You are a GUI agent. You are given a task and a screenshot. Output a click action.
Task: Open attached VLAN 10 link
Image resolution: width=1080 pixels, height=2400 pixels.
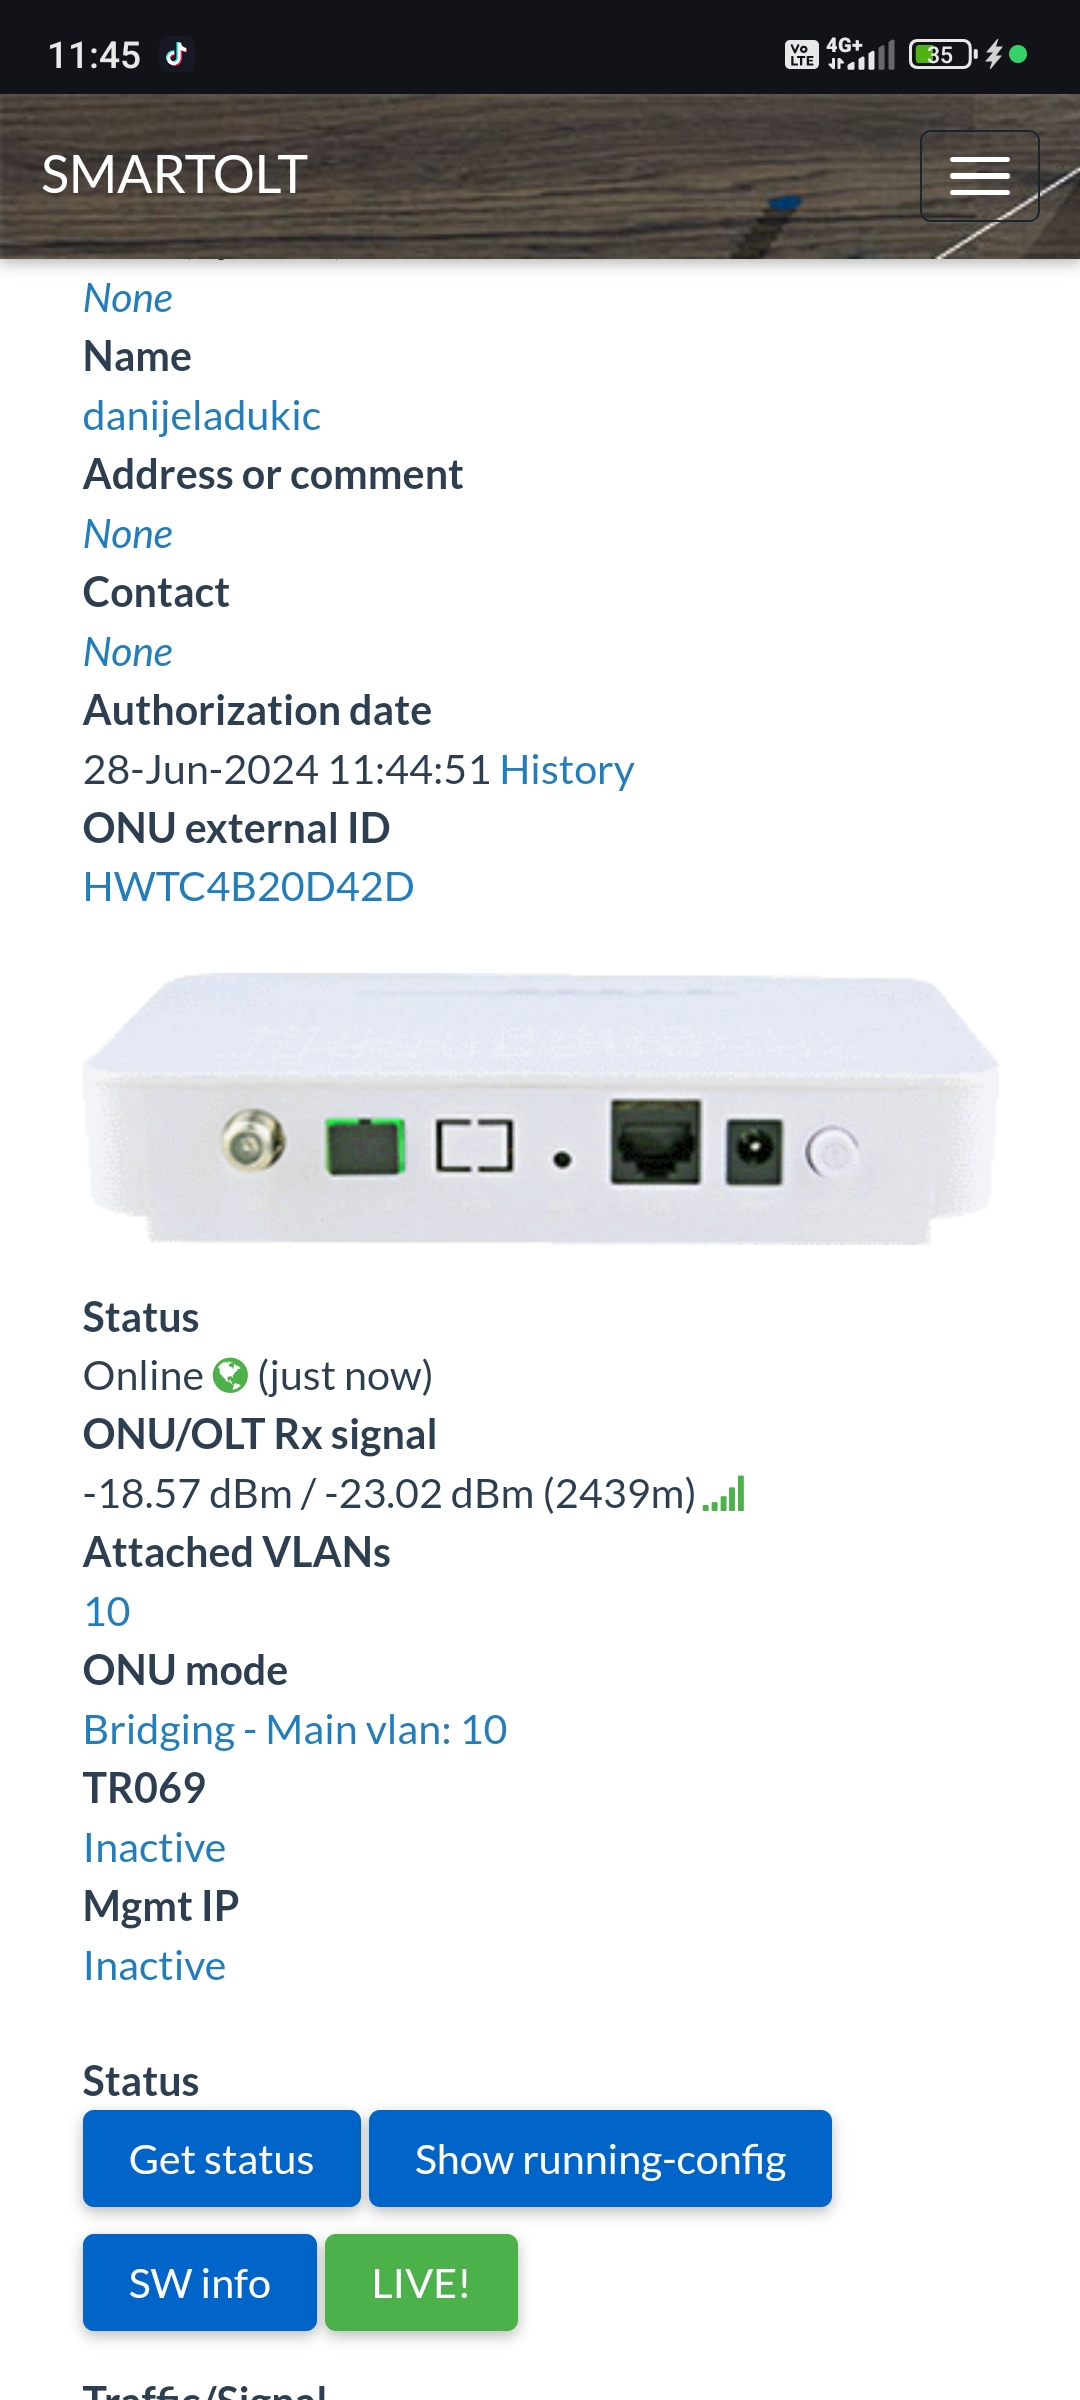coord(107,1612)
